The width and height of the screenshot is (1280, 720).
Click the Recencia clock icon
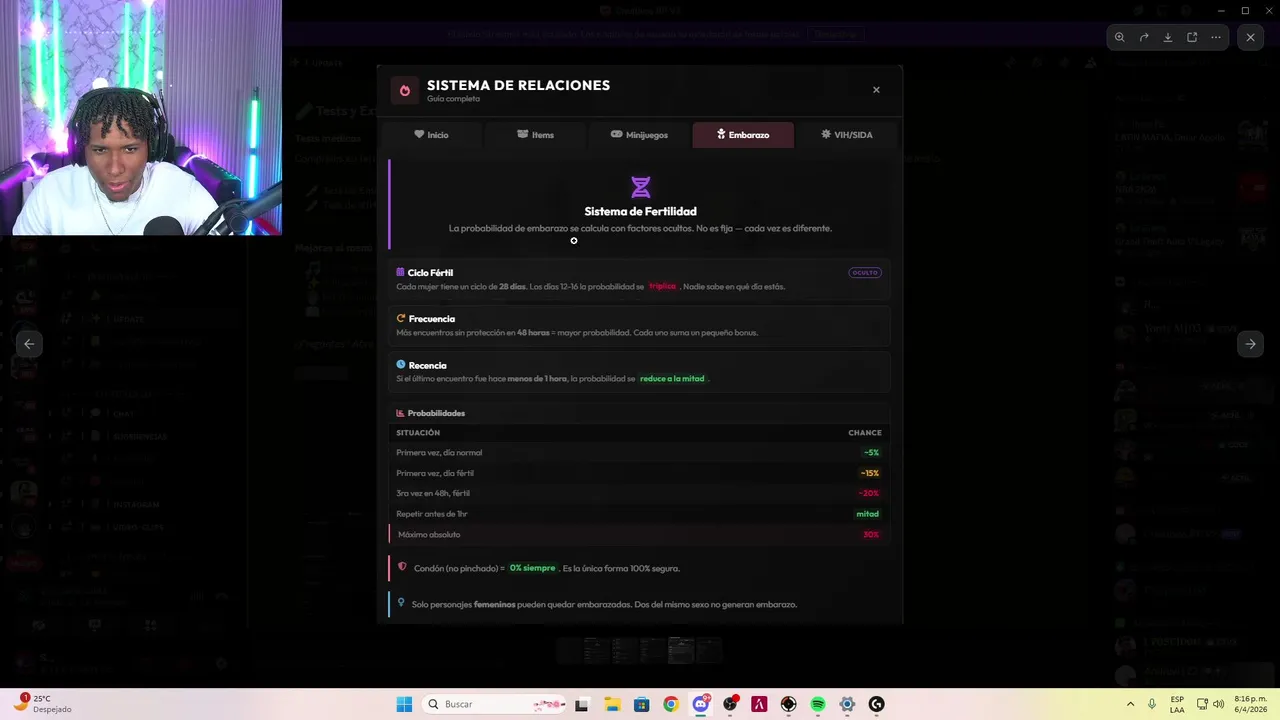(401, 365)
